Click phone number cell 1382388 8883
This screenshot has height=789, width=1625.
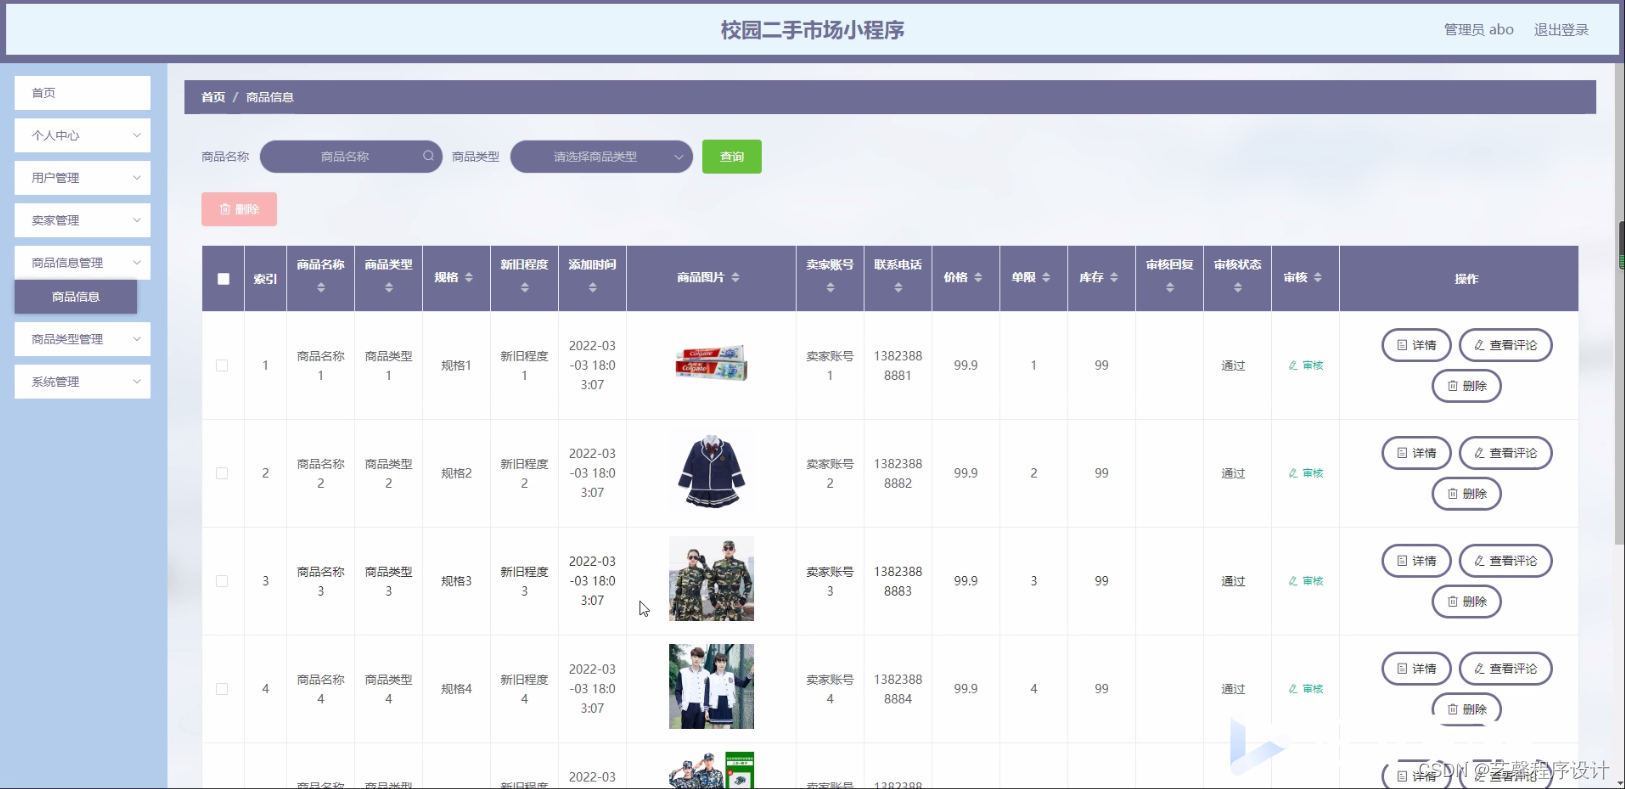click(x=898, y=581)
